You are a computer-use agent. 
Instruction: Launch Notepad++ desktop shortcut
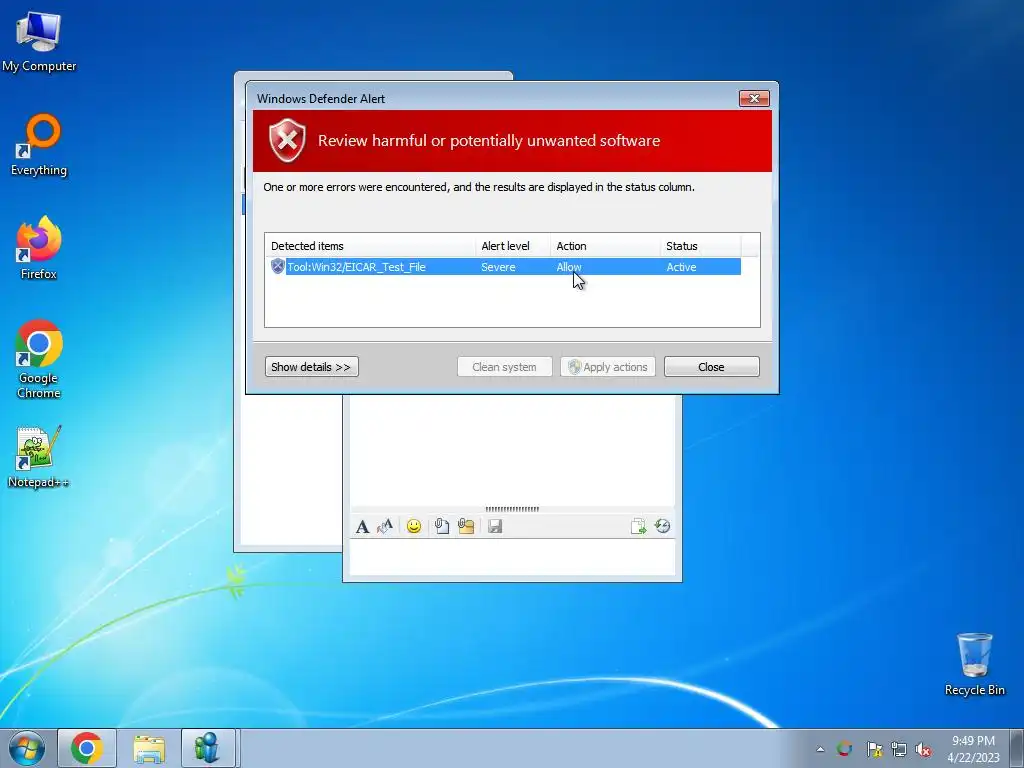(x=39, y=456)
